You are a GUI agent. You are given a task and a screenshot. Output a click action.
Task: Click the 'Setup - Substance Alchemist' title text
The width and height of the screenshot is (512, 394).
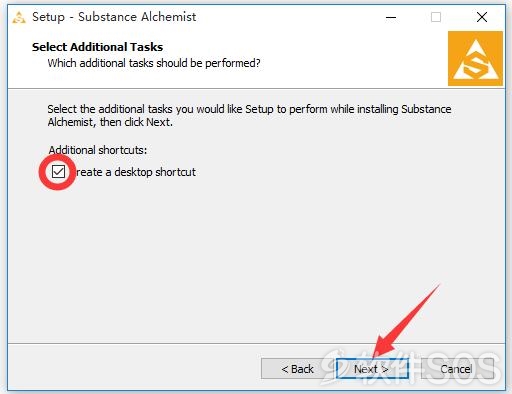(114, 17)
